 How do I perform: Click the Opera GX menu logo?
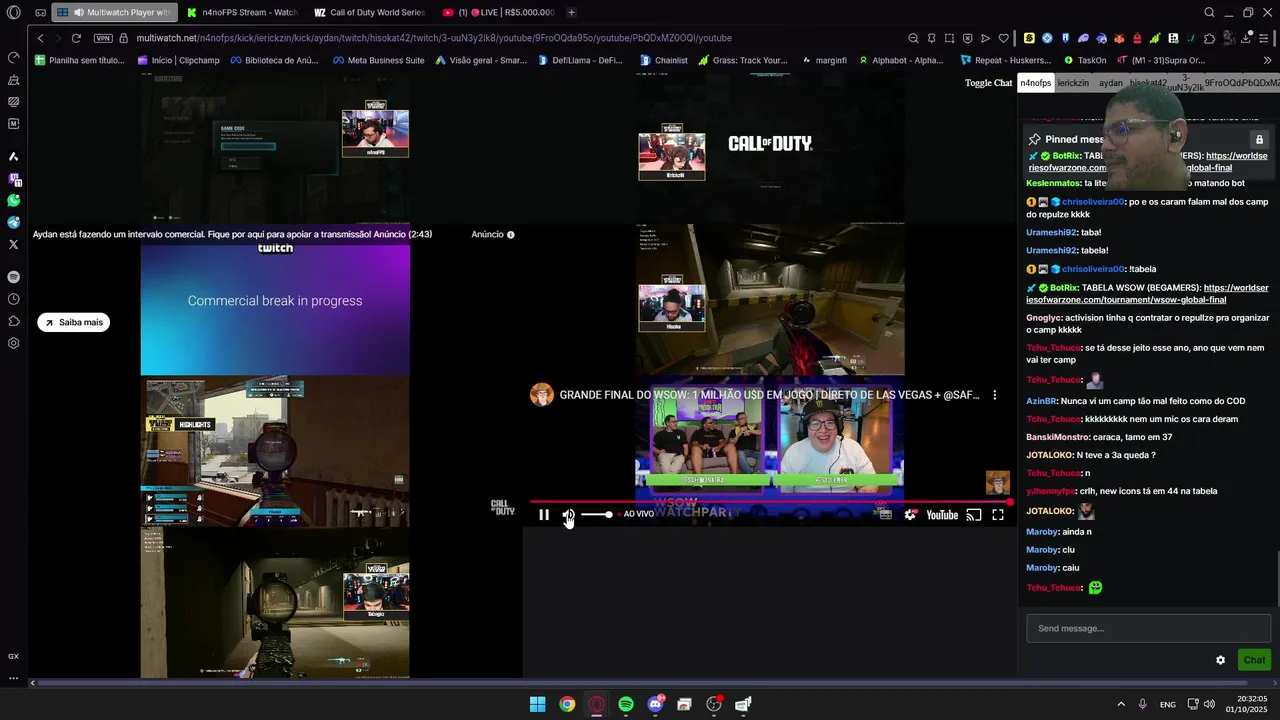click(13, 12)
